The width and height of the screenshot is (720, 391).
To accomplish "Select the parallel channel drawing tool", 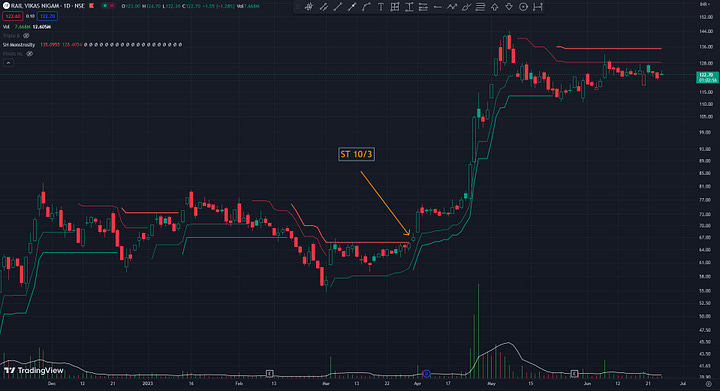I will coord(323,7).
